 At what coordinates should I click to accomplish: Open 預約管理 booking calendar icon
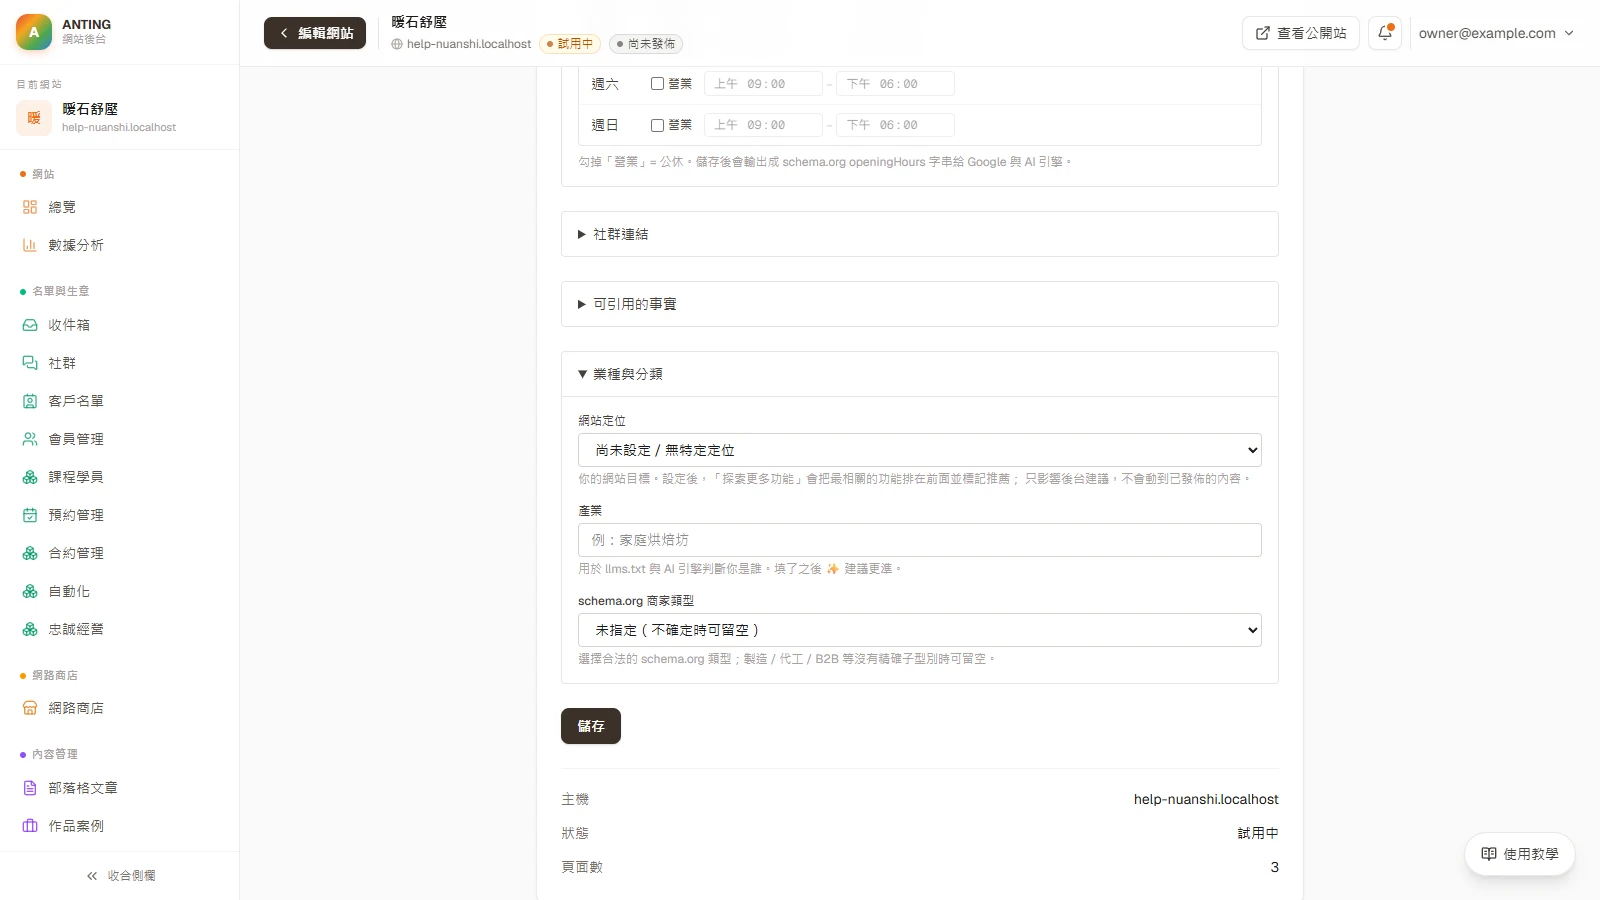[30, 515]
